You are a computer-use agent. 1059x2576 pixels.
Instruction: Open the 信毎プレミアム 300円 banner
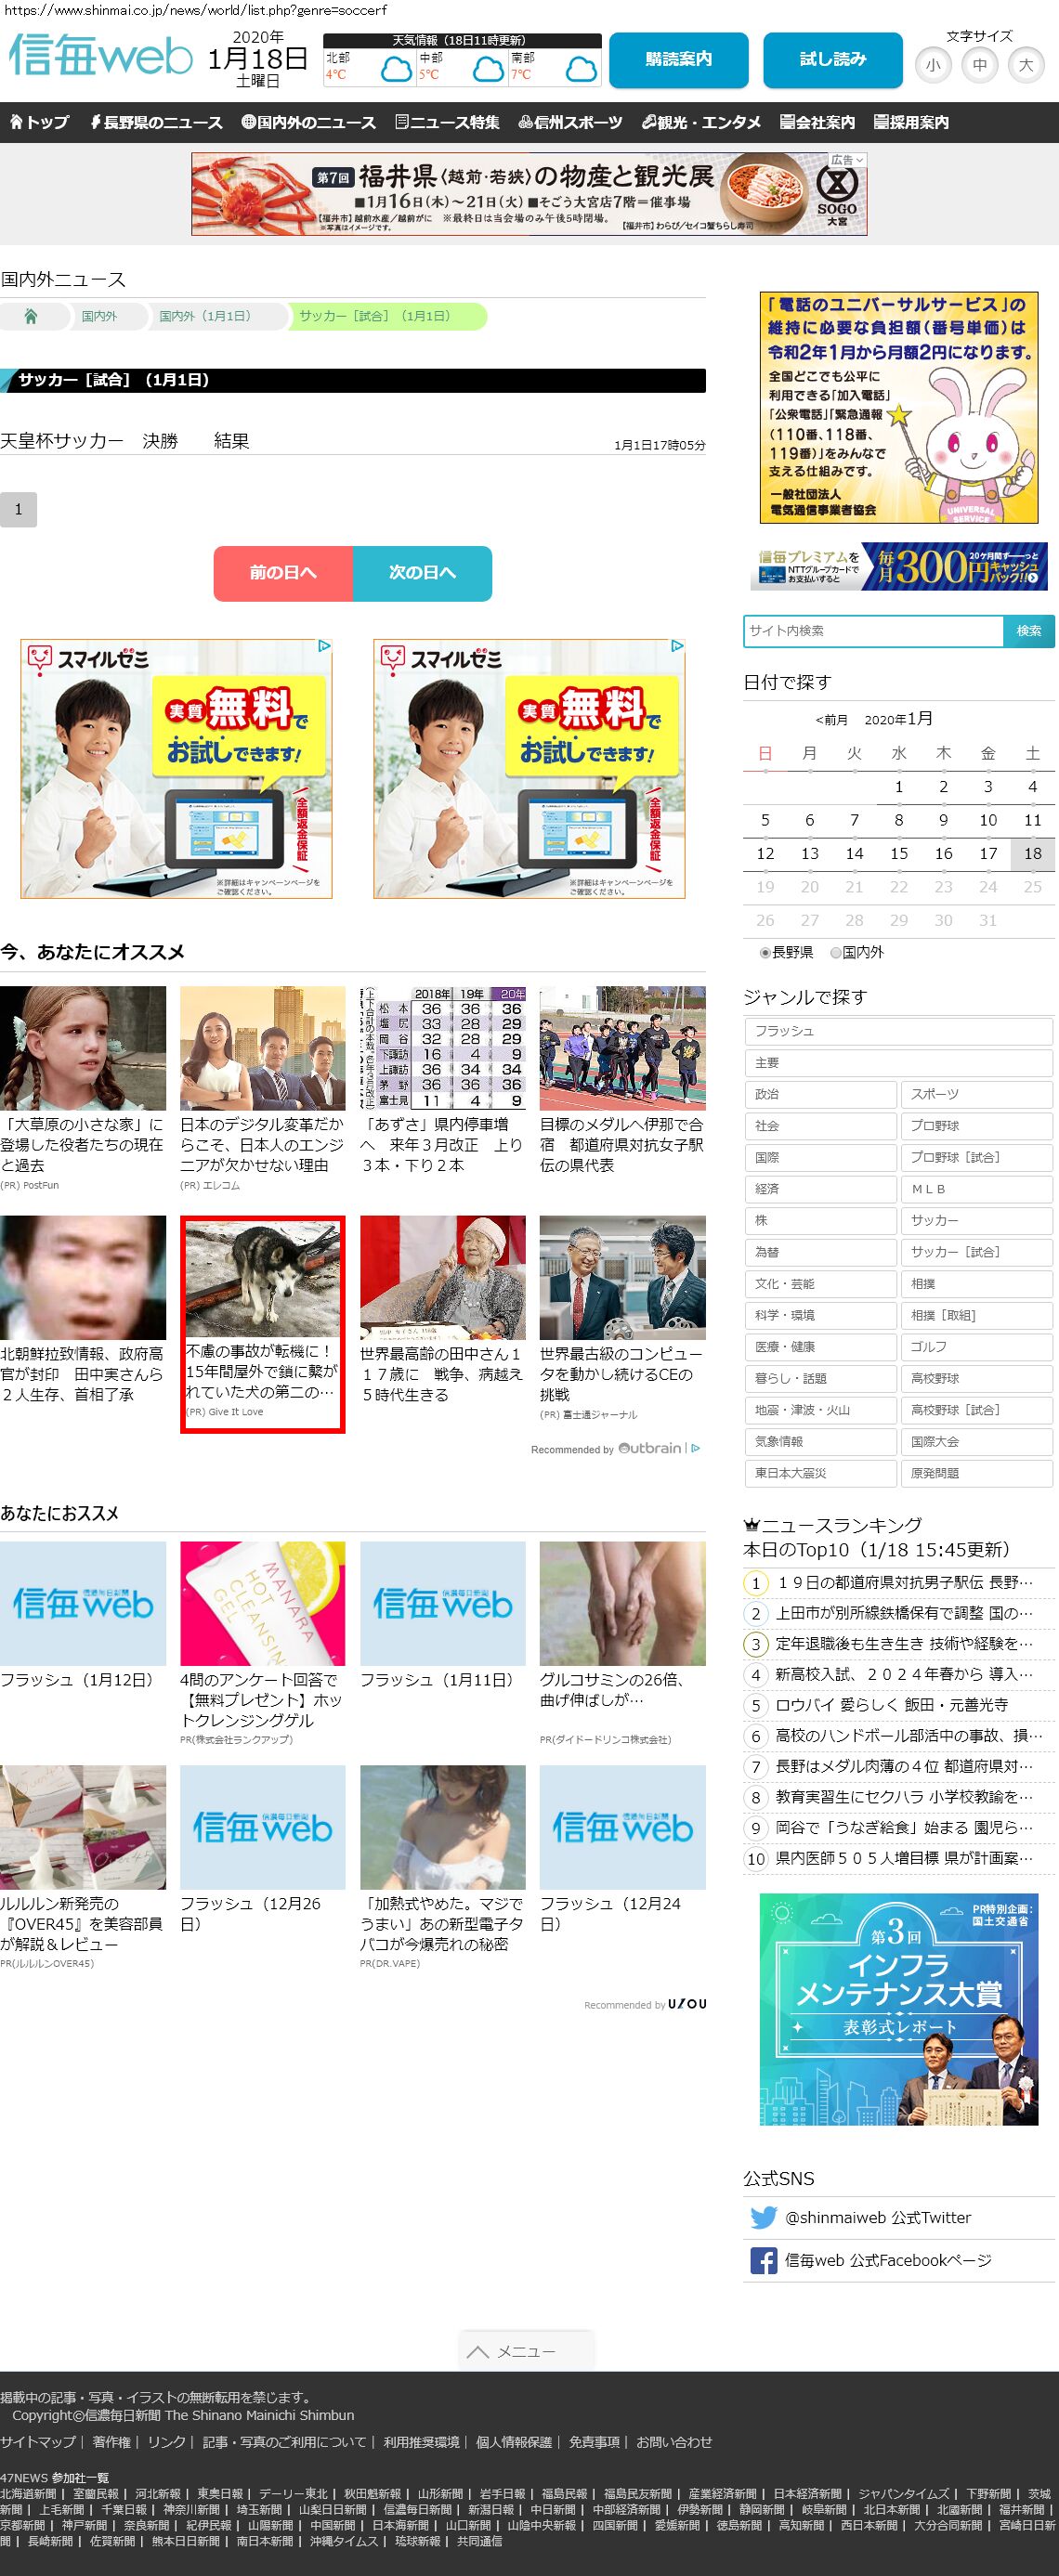coord(899,568)
